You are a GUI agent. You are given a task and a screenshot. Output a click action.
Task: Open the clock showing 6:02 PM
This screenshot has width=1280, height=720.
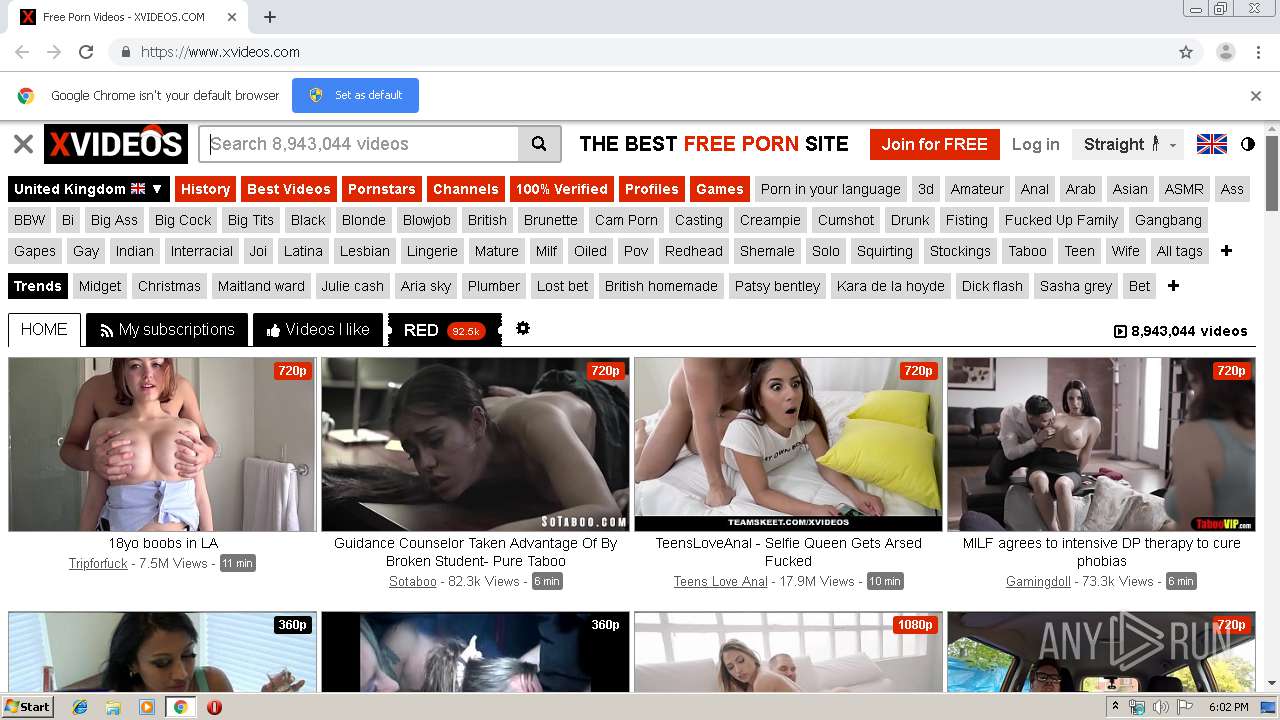[x=1228, y=707]
